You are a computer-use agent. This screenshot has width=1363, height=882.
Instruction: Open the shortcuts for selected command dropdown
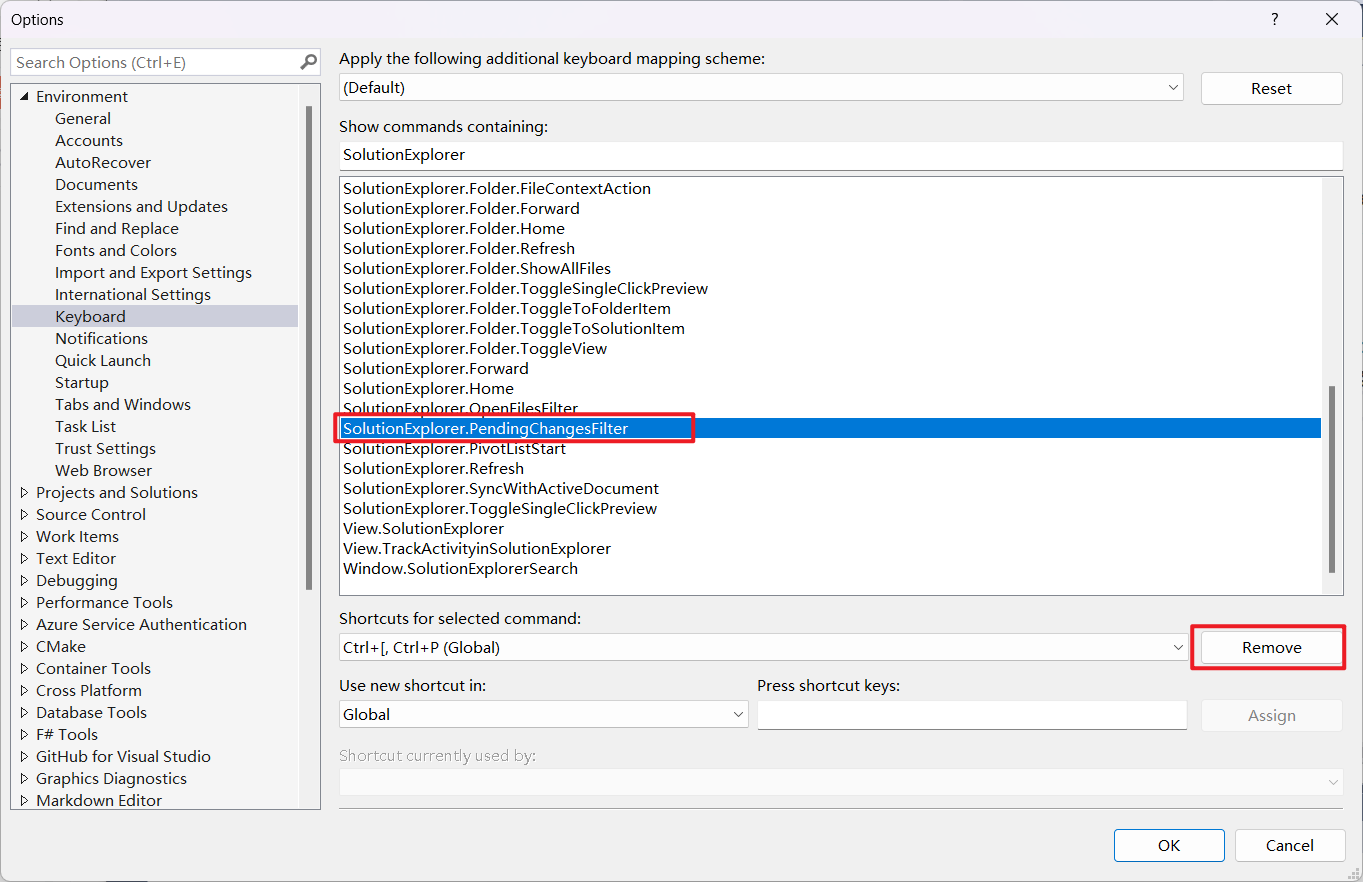[1177, 648]
